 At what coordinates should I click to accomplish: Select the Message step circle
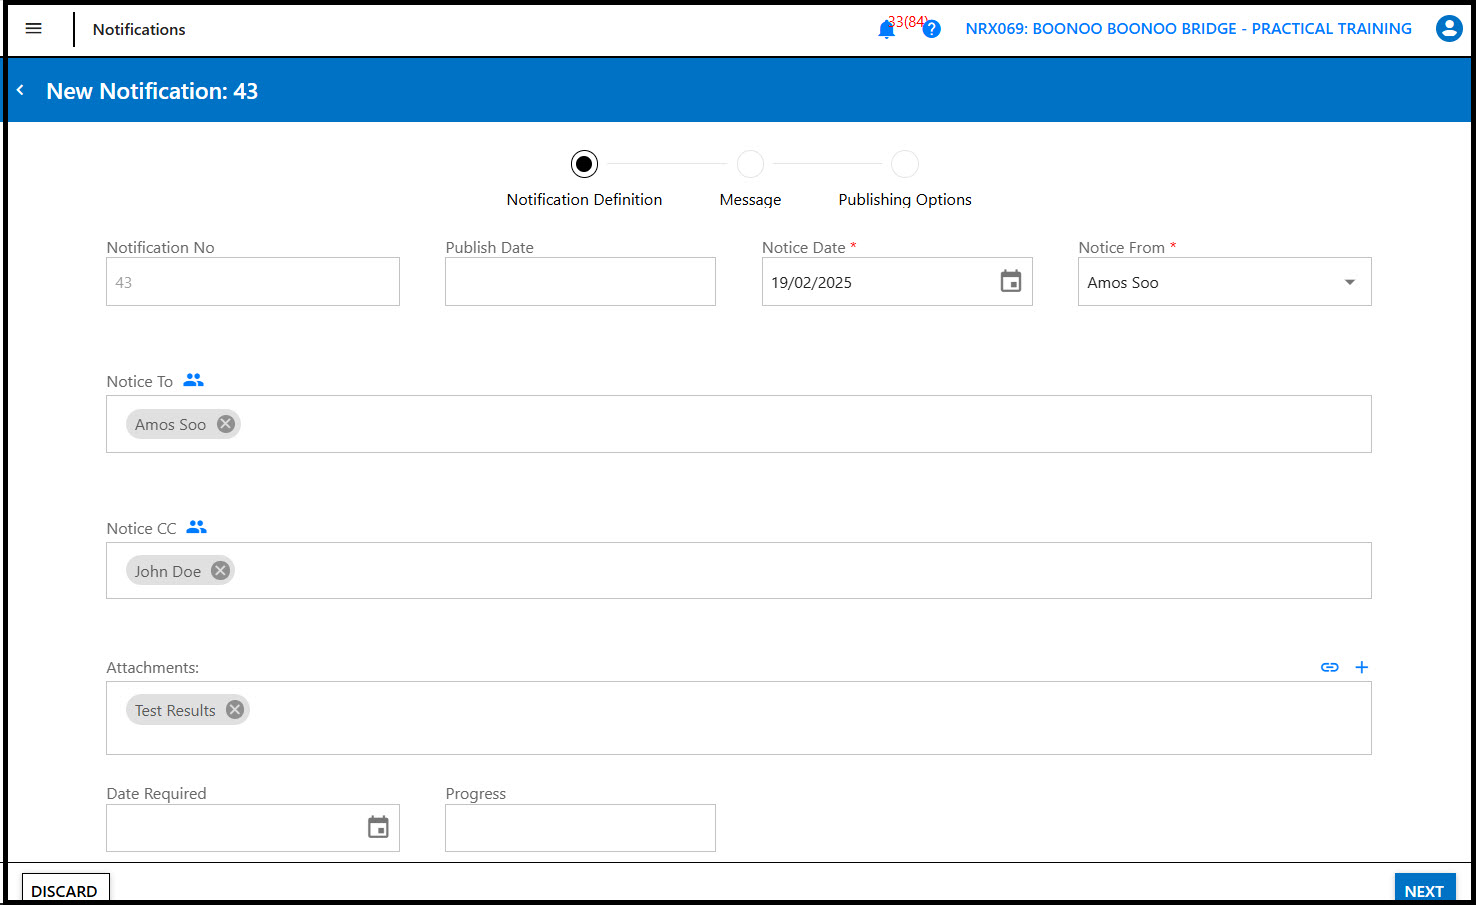750,164
